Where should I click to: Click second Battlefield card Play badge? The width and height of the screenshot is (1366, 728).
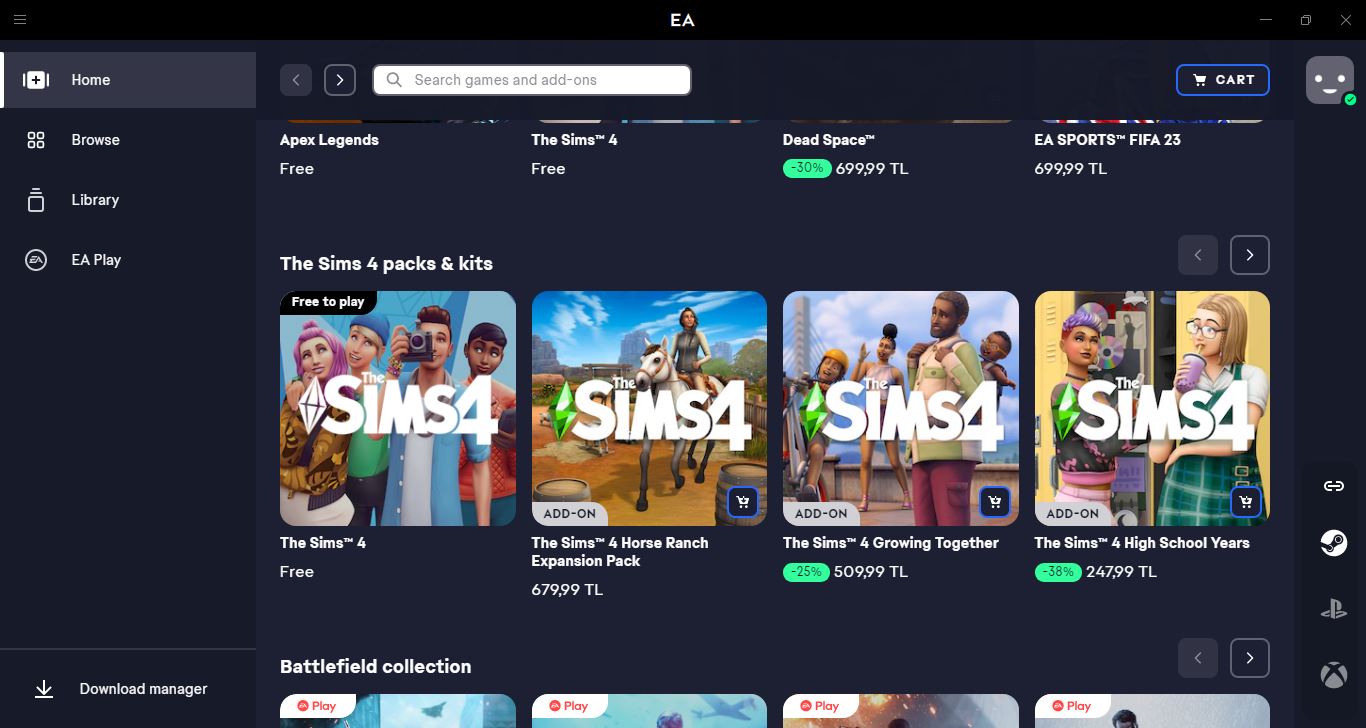[x=568, y=706]
